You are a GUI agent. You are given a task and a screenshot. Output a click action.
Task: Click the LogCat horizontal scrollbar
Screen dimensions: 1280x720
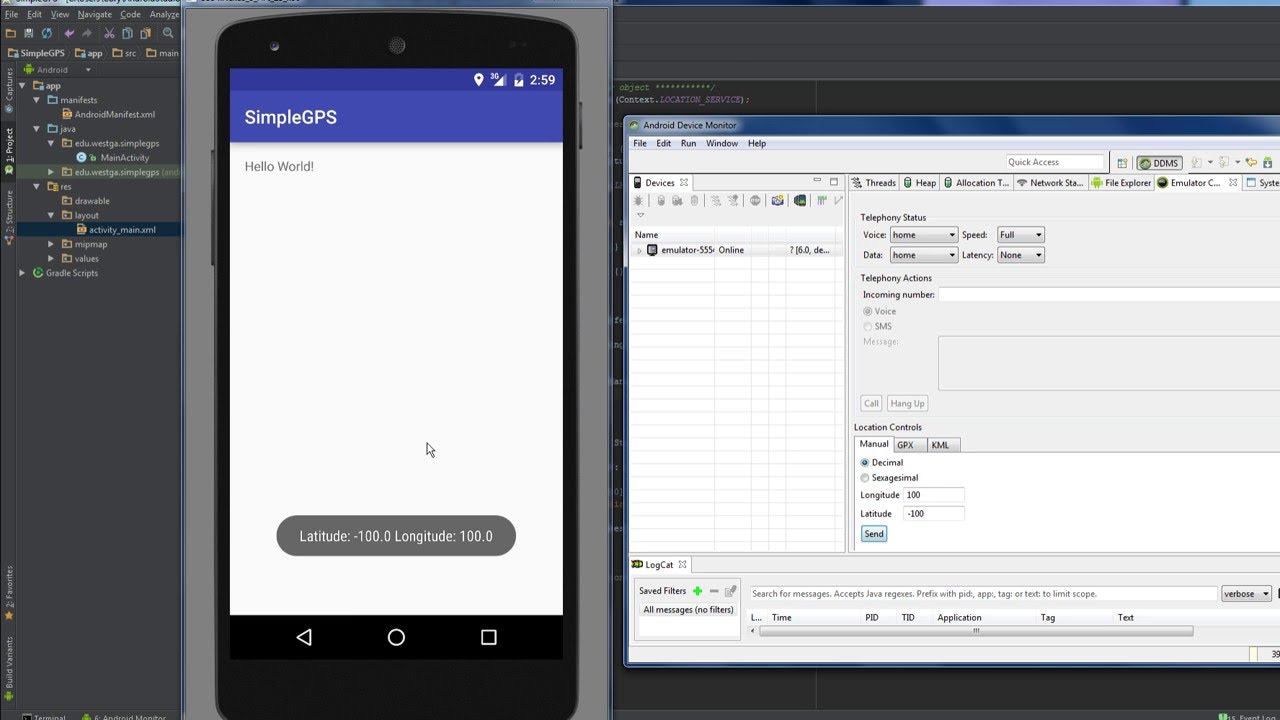pyautogui.click(x=976, y=631)
